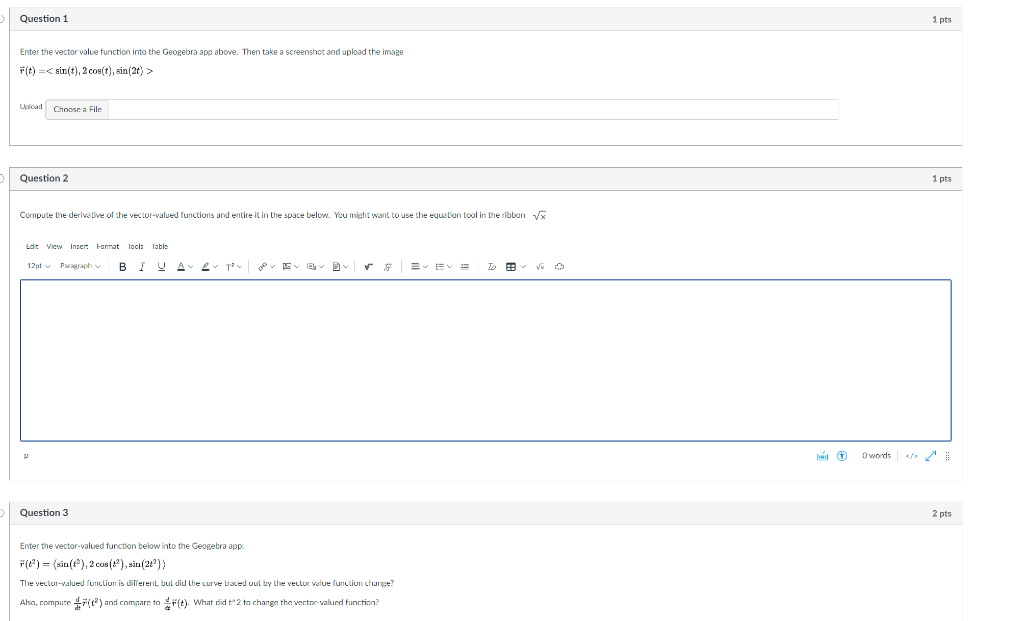Image resolution: width=1024 pixels, height=621 pixels.
Task: Click the align text icon
Action: tap(415, 266)
